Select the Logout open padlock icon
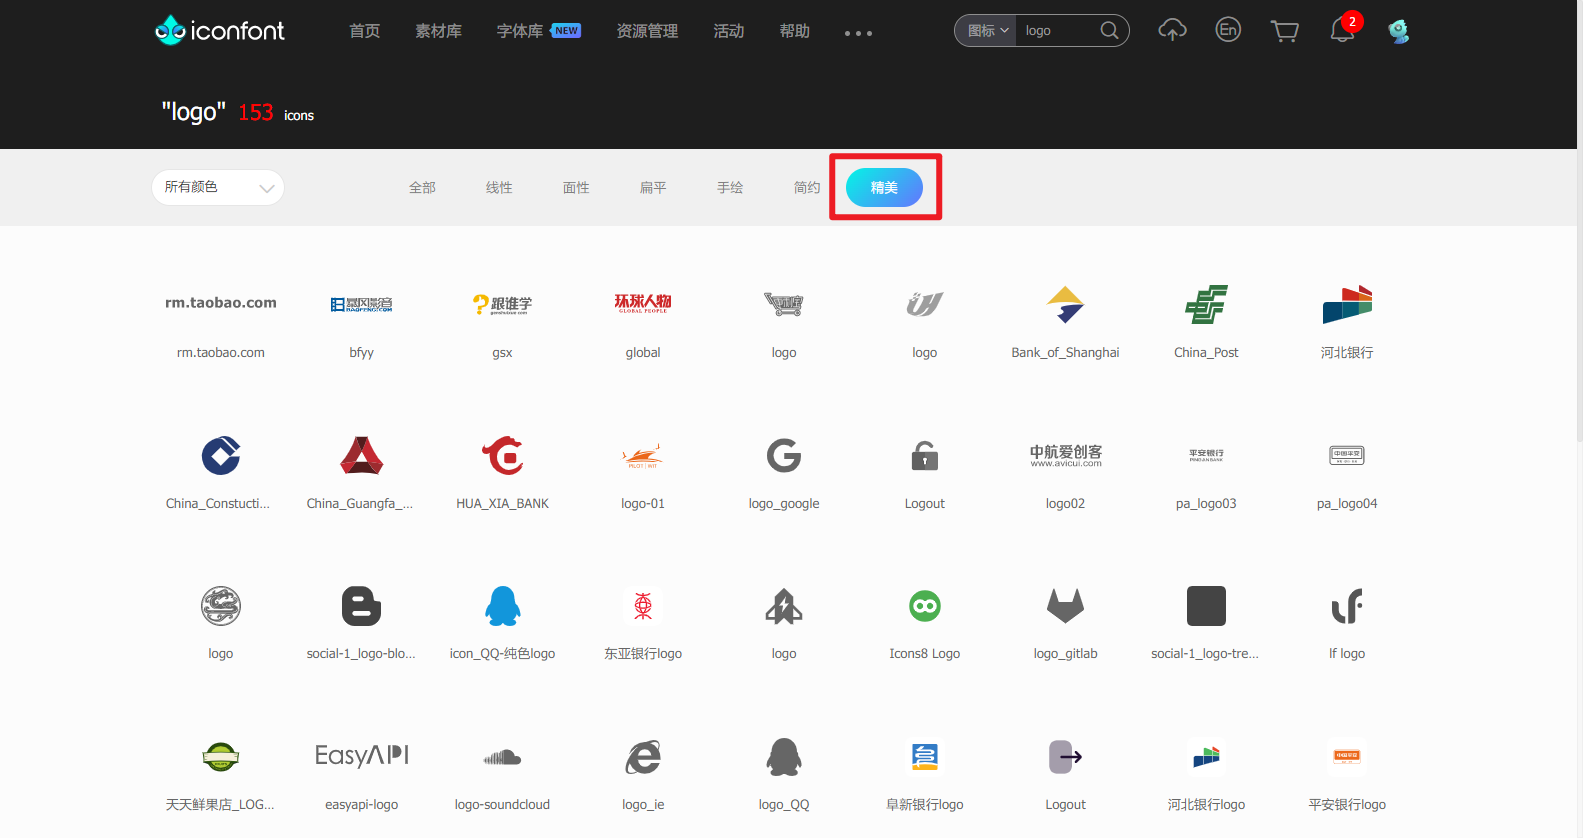This screenshot has width=1583, height=838. tap(925, 455)
